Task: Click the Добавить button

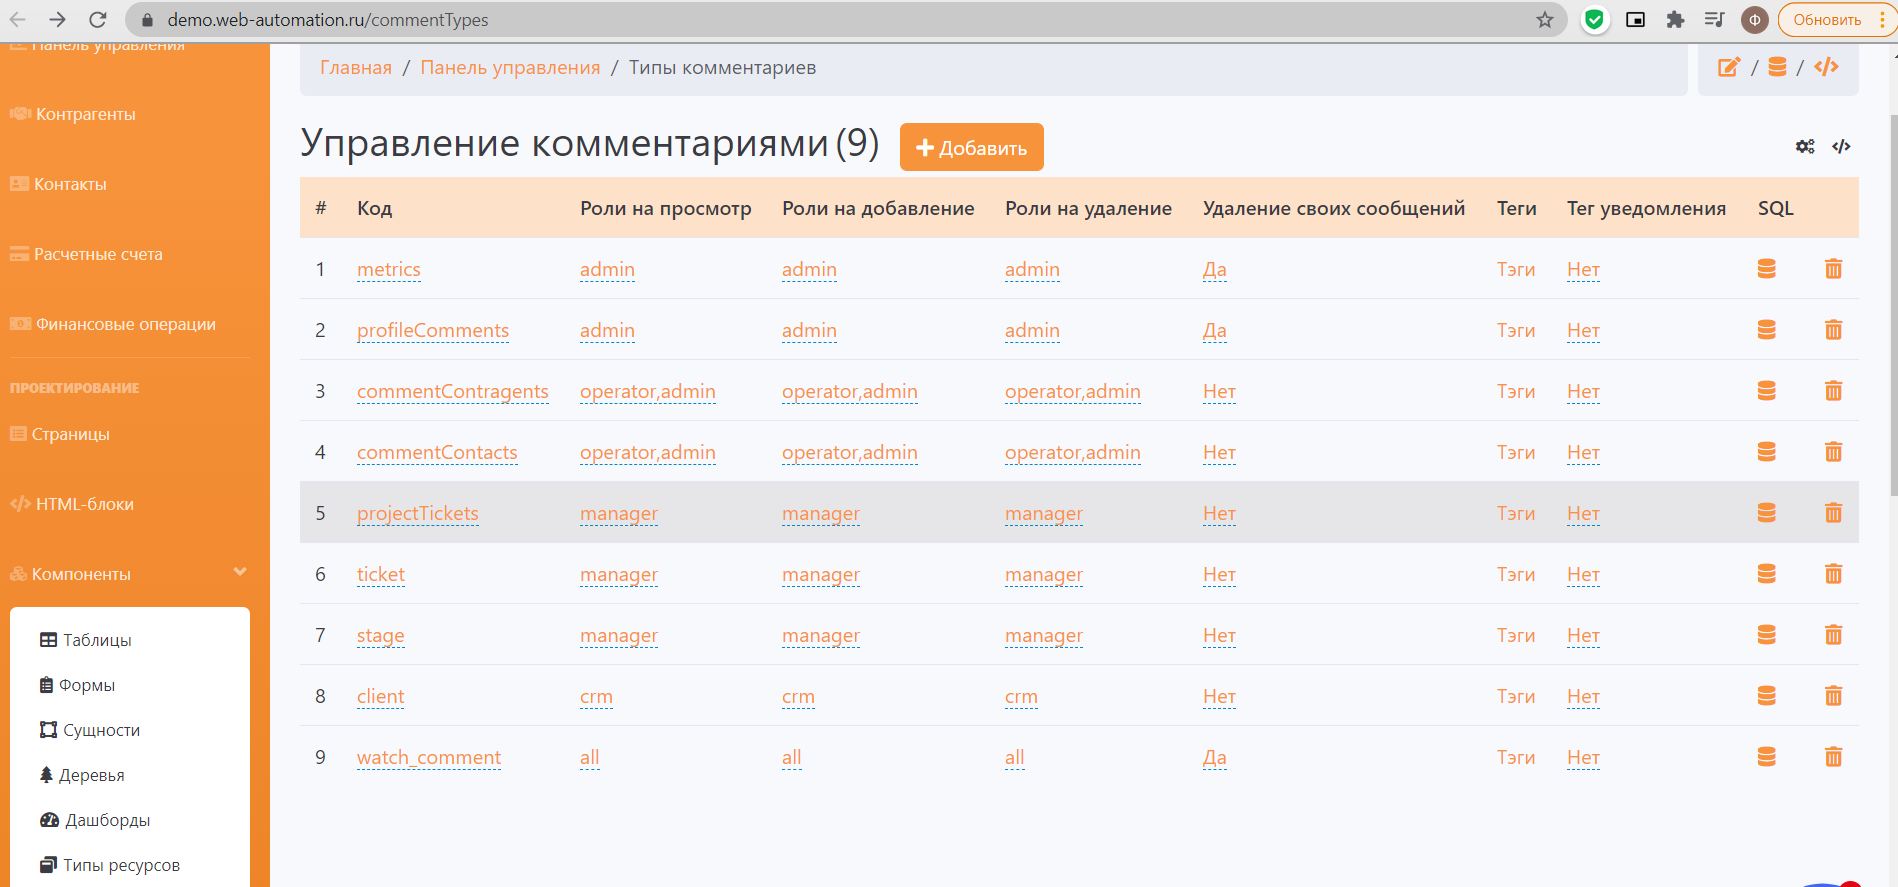Action: pyautogui.click(x=971, y=148)
